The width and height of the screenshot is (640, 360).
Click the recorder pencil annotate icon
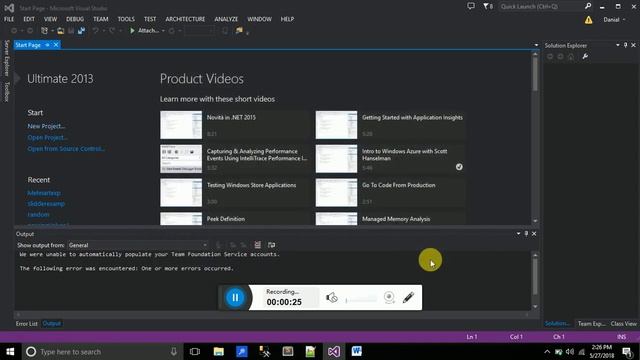(408, 298)
